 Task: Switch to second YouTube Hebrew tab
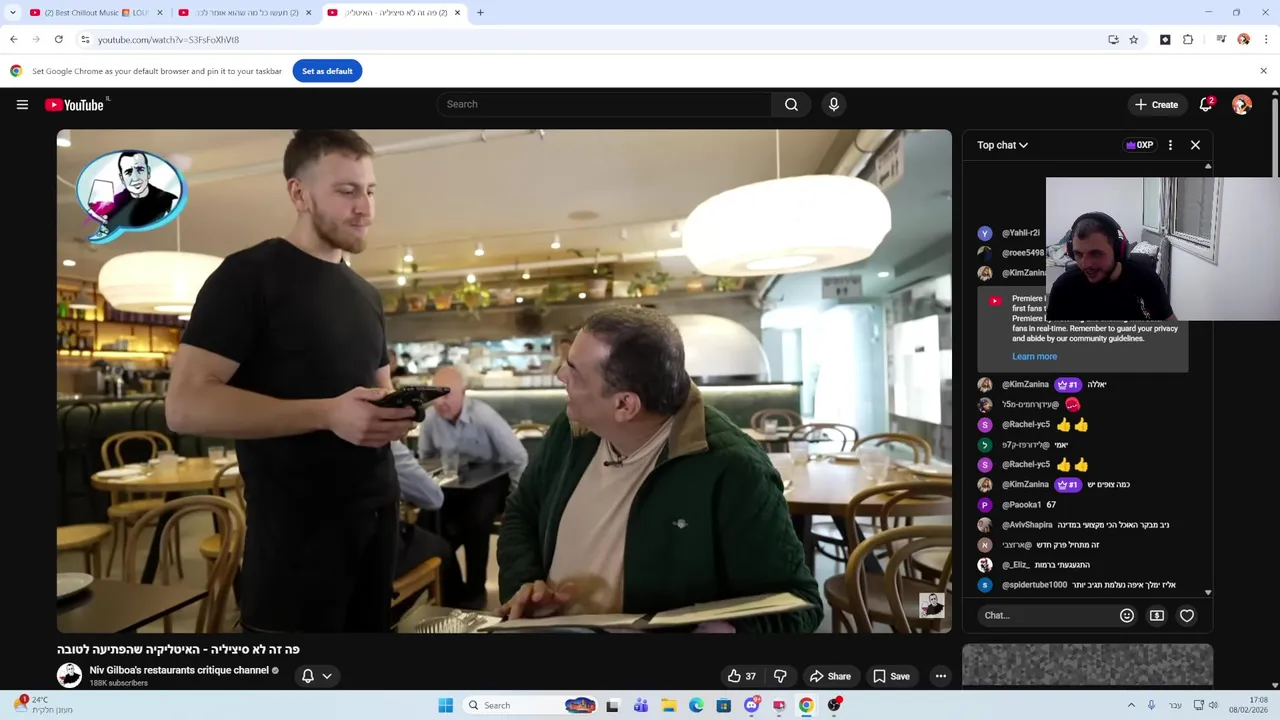pyautogui.click(x=245, y=13)
